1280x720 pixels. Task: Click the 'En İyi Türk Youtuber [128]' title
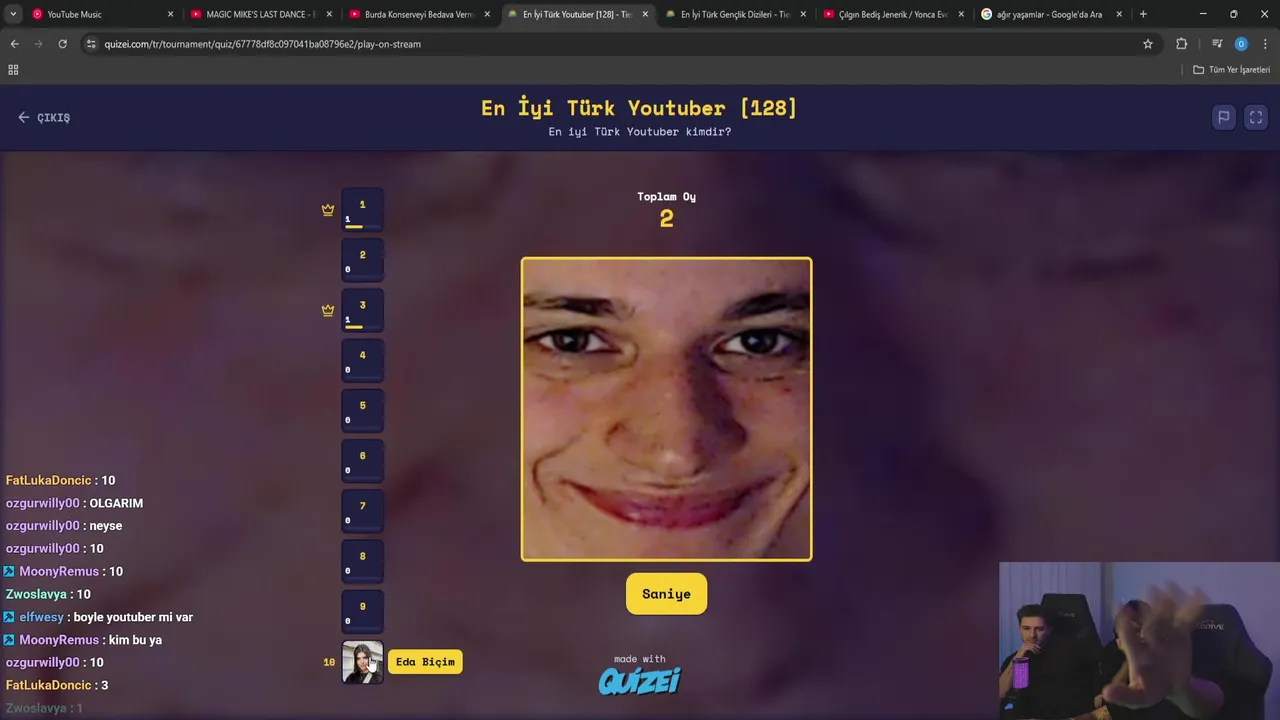pyautogui.click(x=639, y=108)
